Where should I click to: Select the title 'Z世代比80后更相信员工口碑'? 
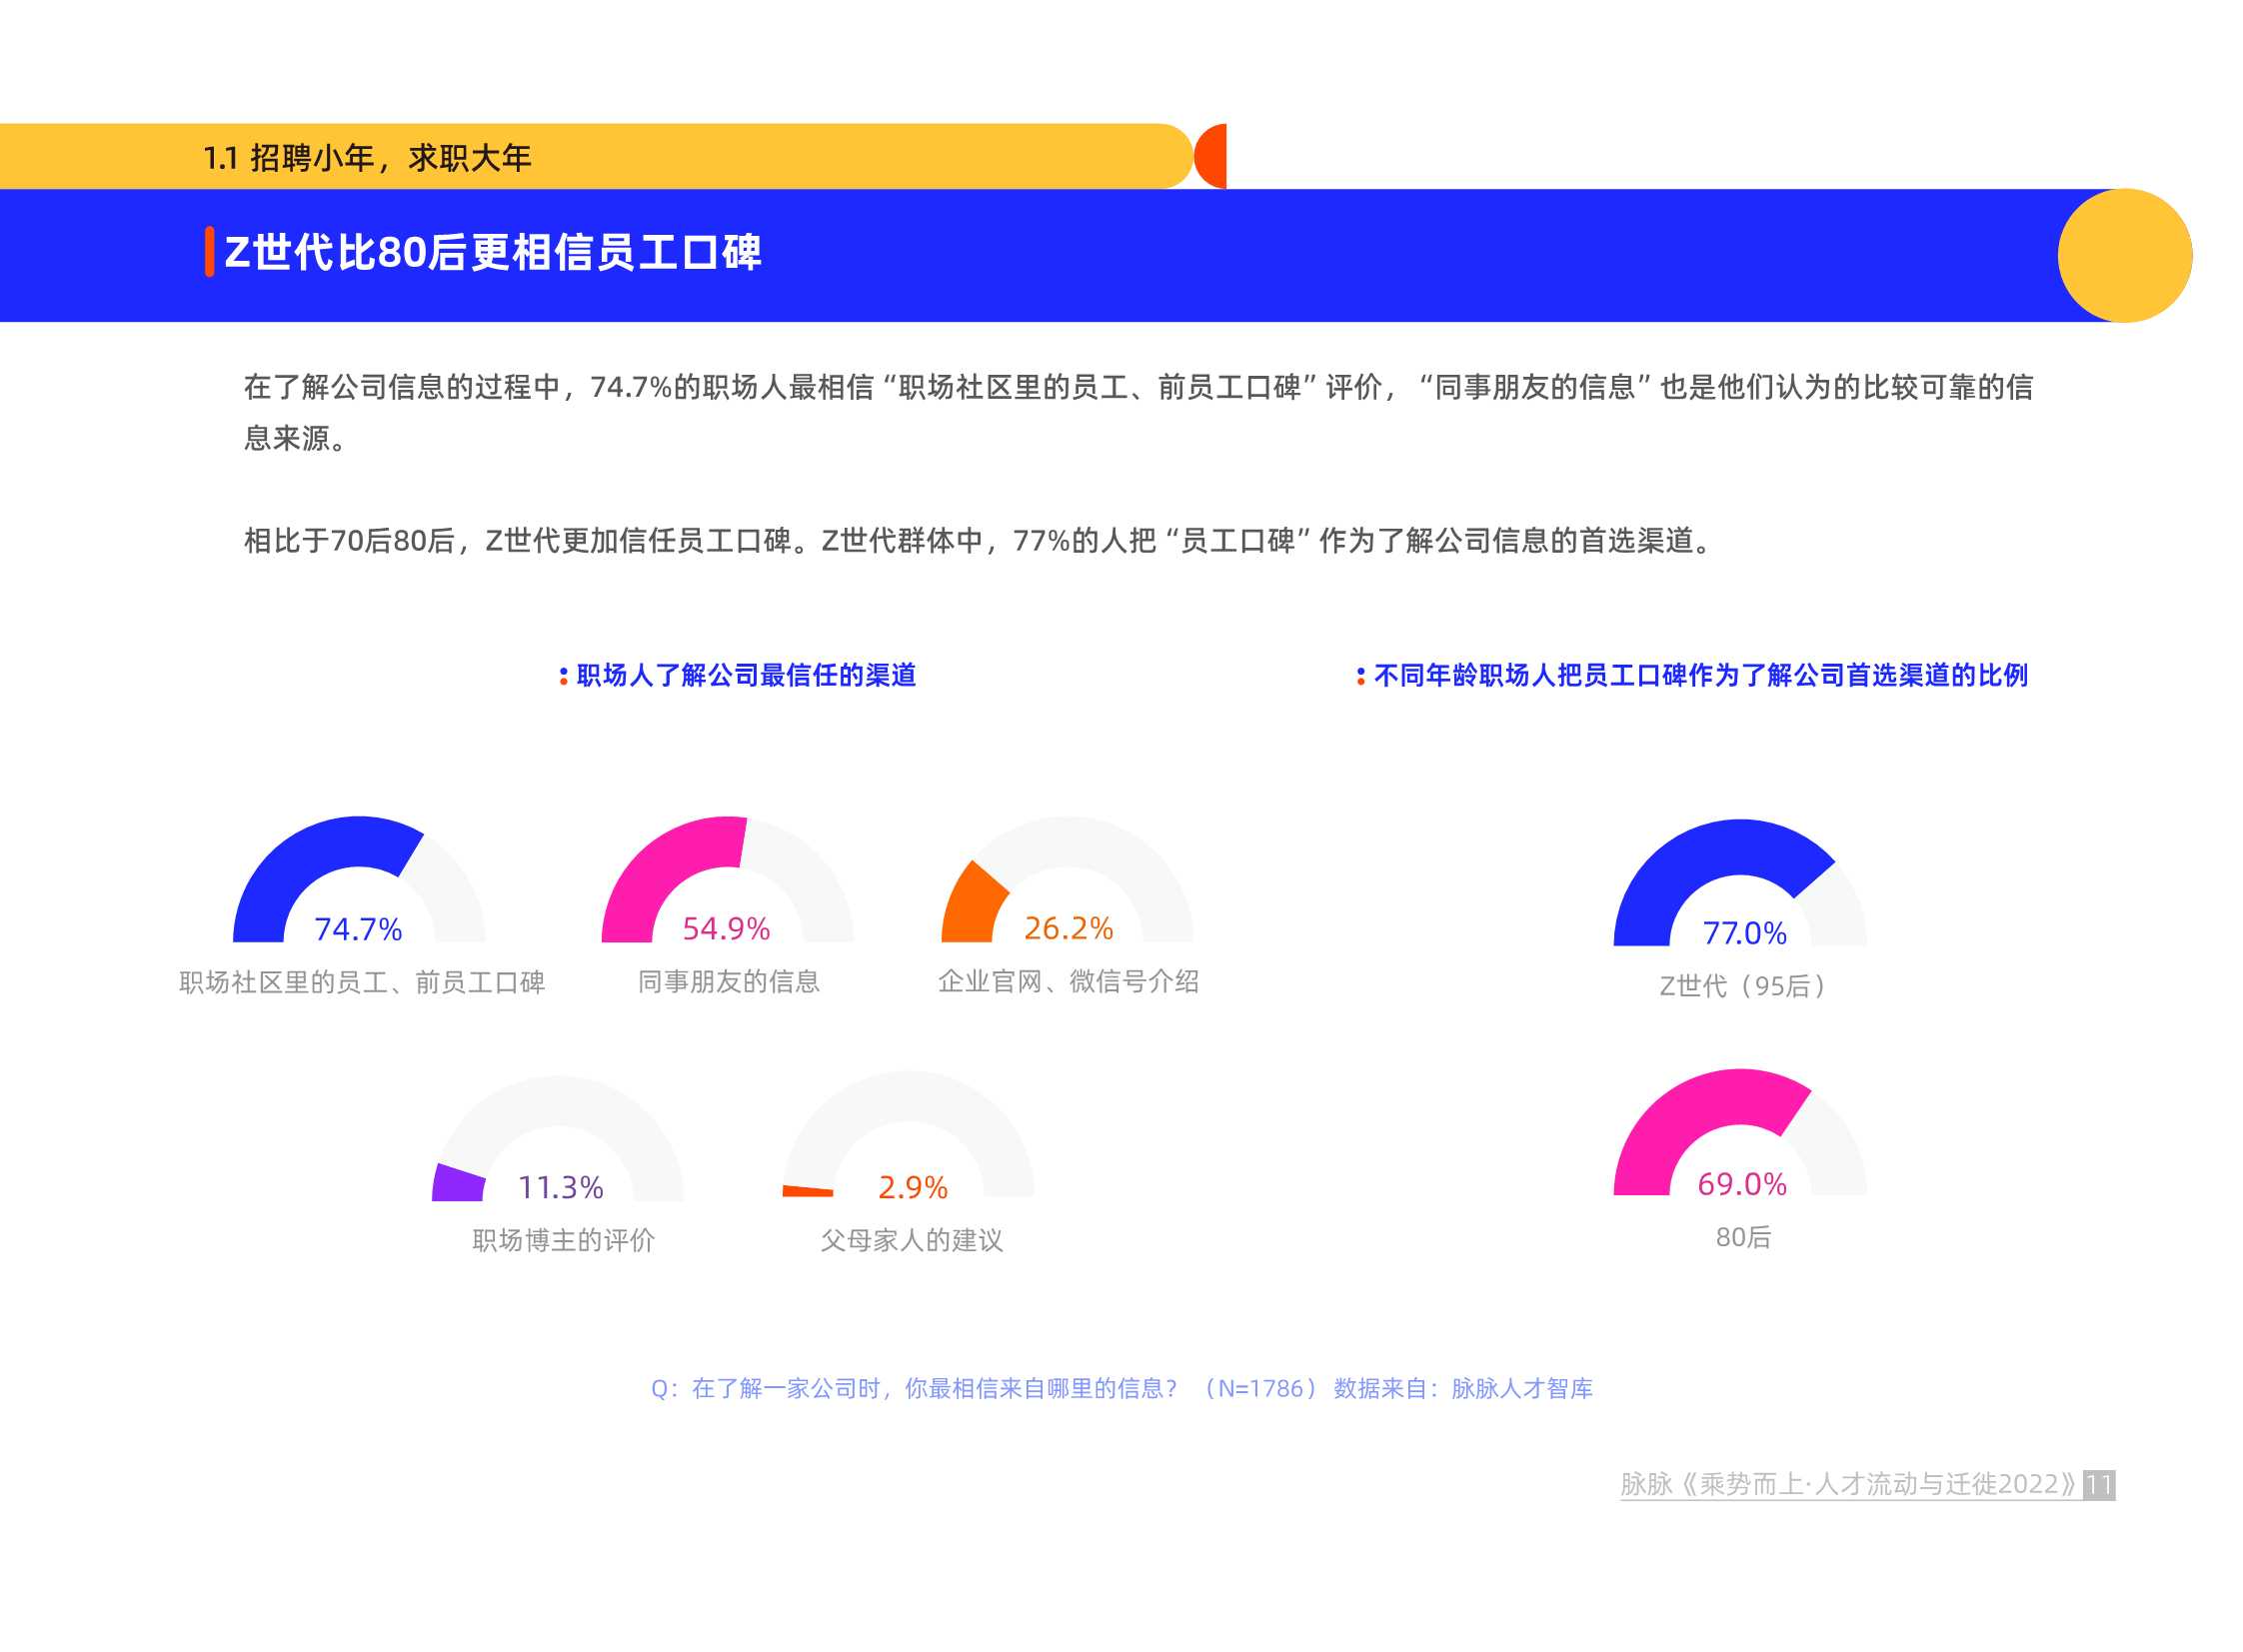coord(493,252)
